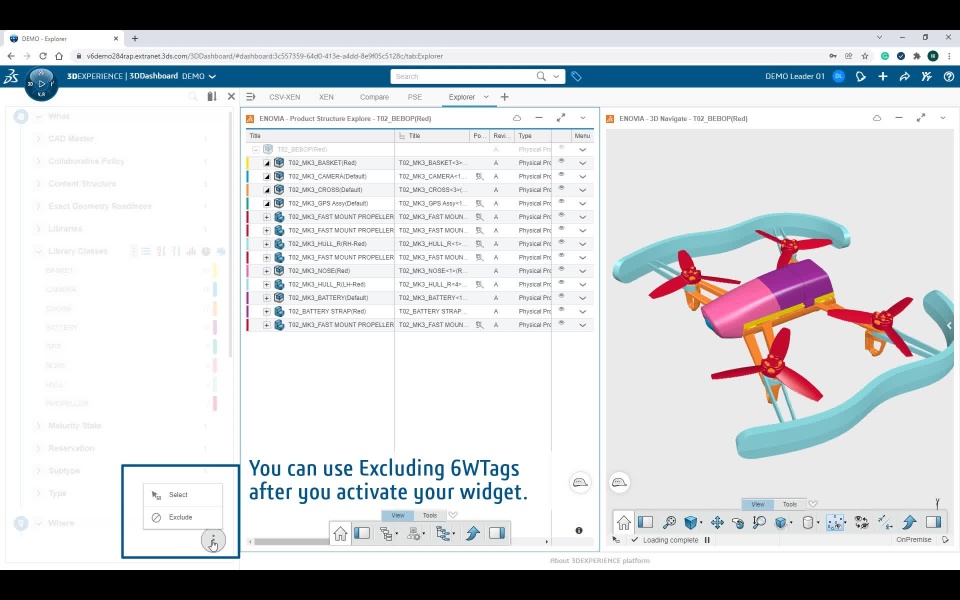
Task: Click About 3DEXPERIENCE platform link
Action: click(599, 560)
